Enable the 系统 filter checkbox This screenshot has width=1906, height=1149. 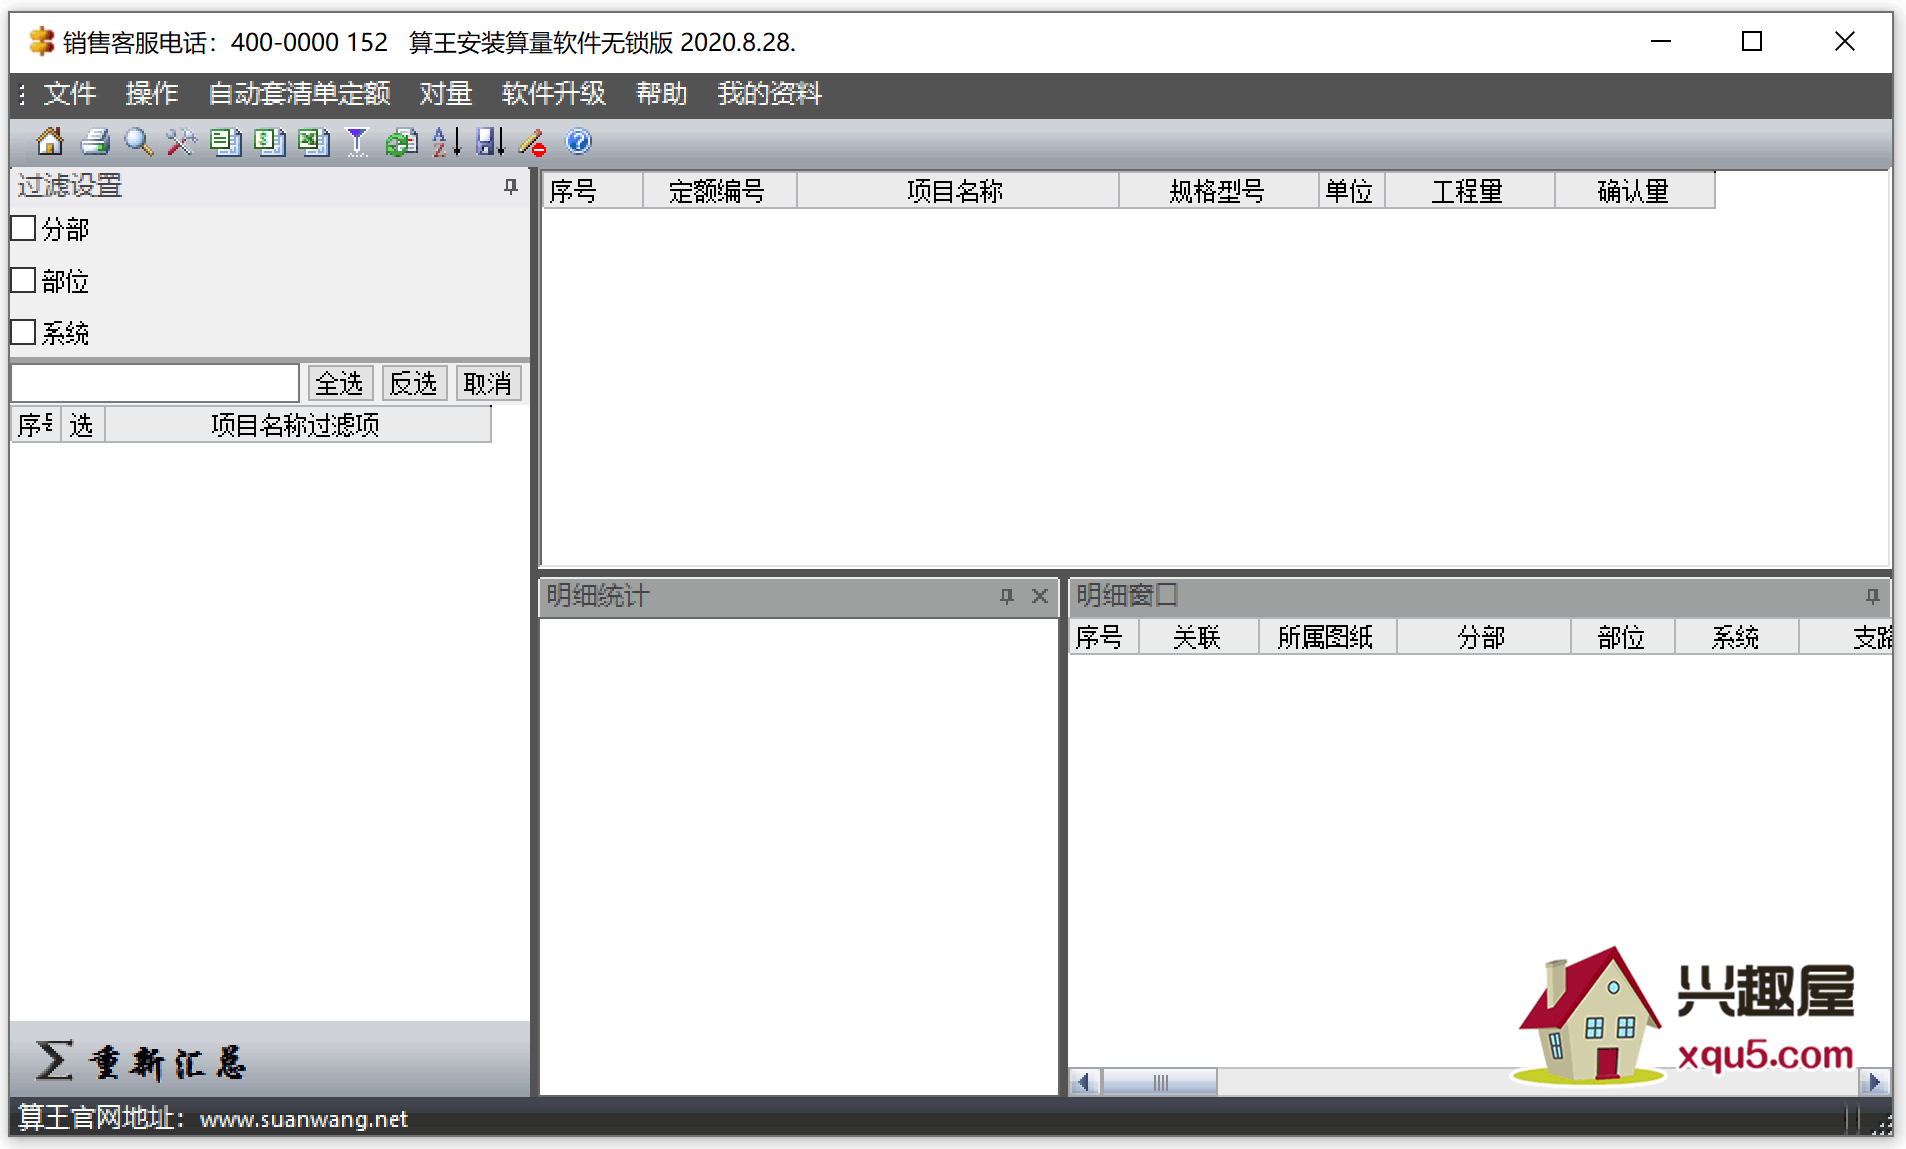[x=23, y=332]
